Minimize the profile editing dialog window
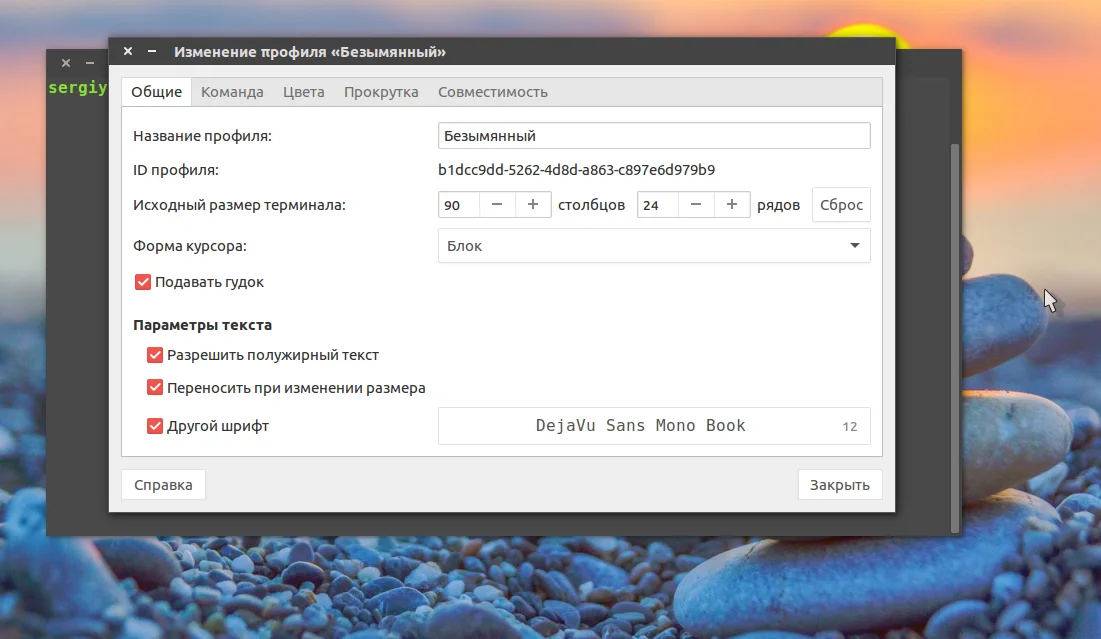Screen dimensions: 1101x639 point(152,51)
